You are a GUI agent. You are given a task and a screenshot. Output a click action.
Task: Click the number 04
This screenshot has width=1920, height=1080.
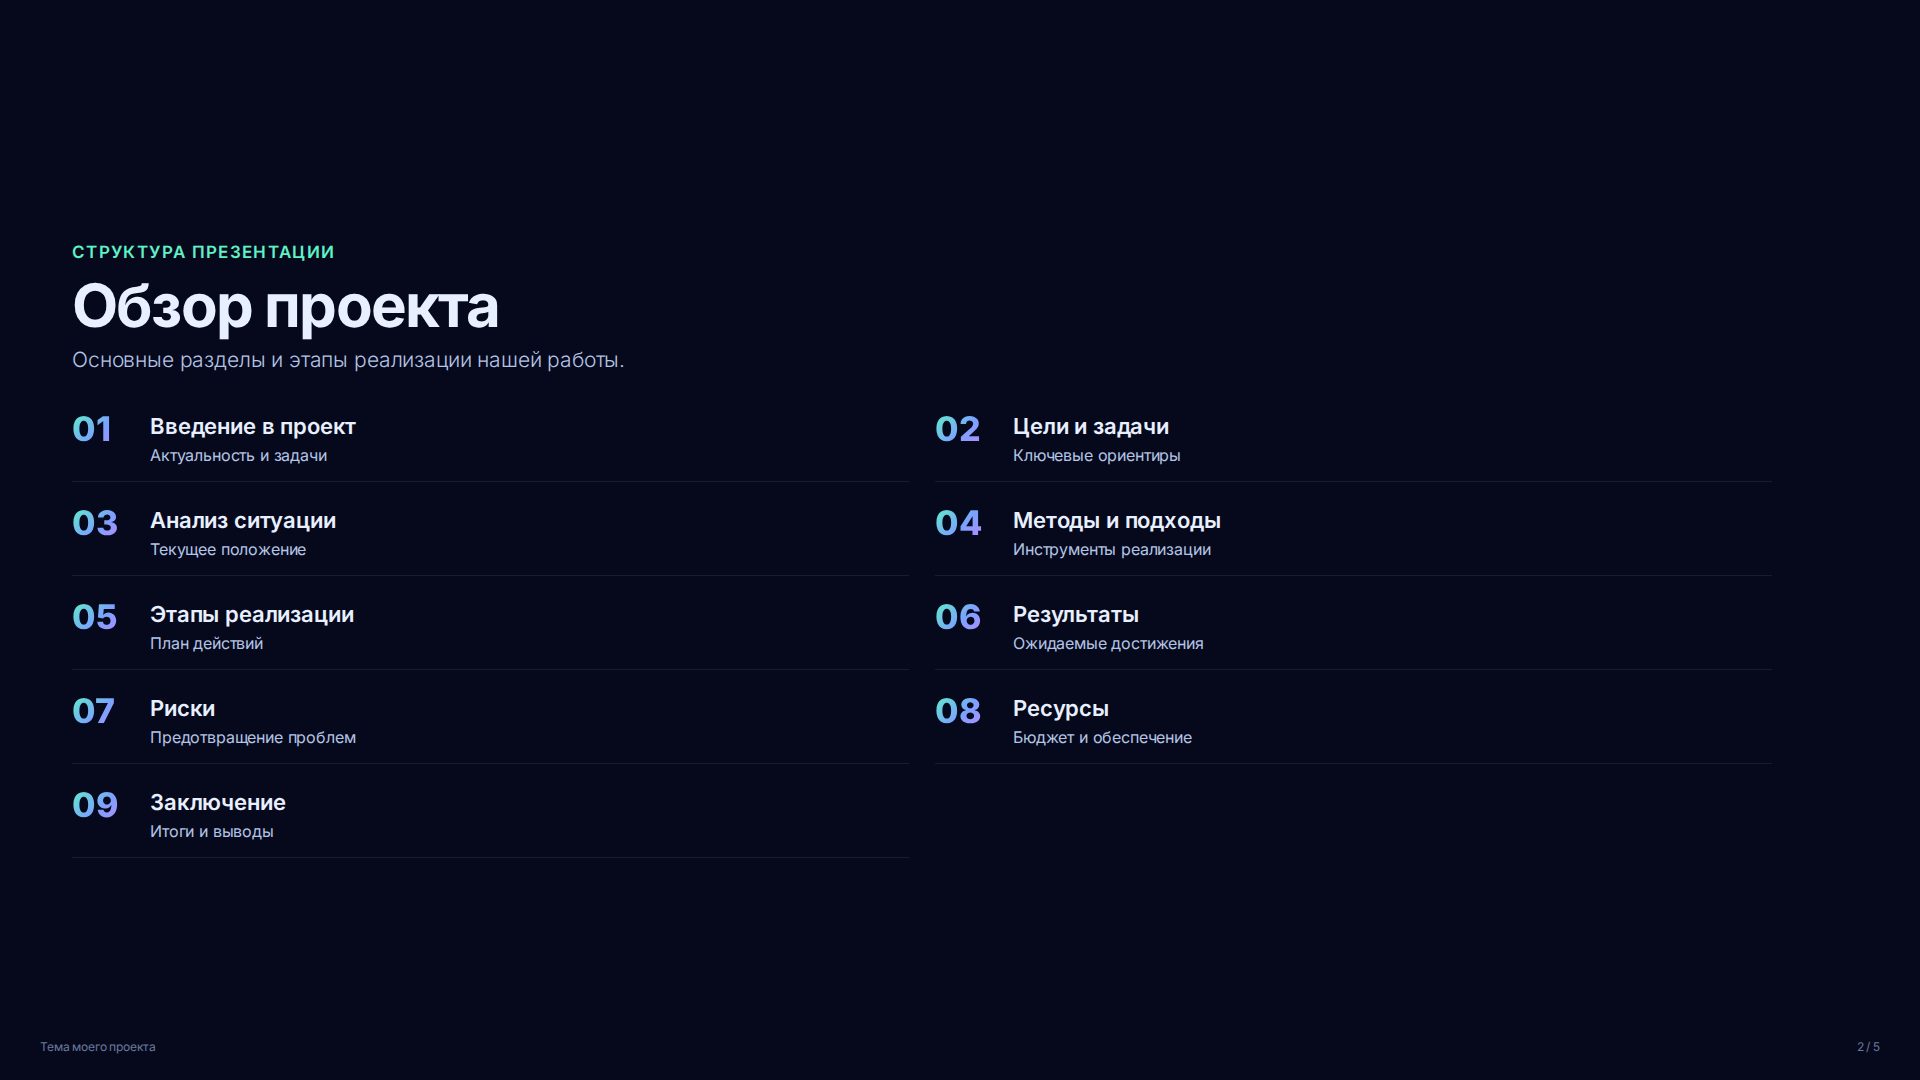958,523
